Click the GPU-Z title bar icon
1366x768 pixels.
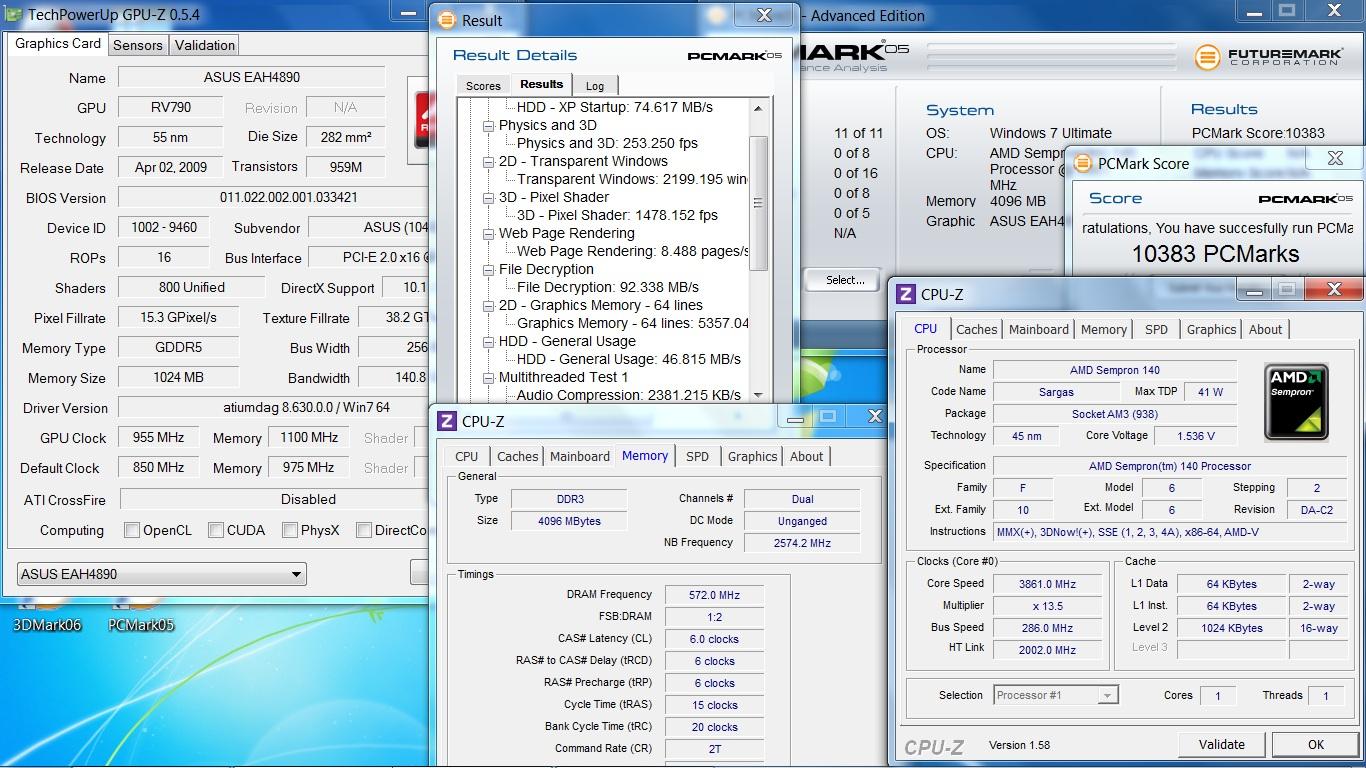[14, 15]
